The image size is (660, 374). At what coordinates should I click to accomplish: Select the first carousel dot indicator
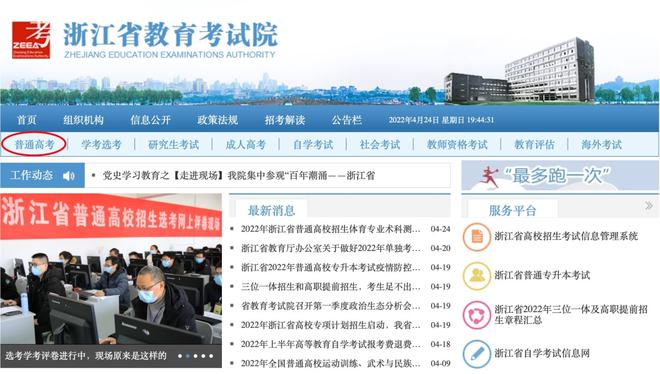pyautogui.click(x=180, y=356)
